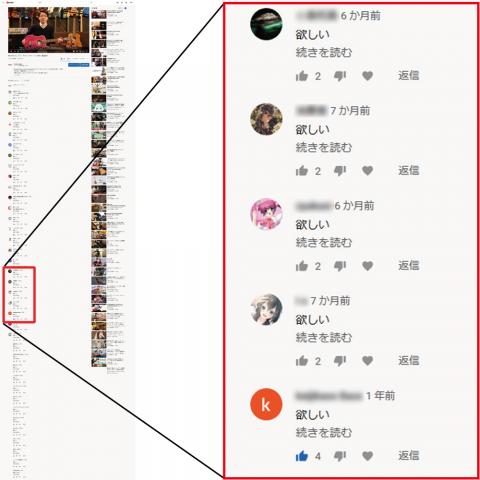480x480 pixels.
Task: Play the guitar video in the player
Action: [x=49, y=30]
